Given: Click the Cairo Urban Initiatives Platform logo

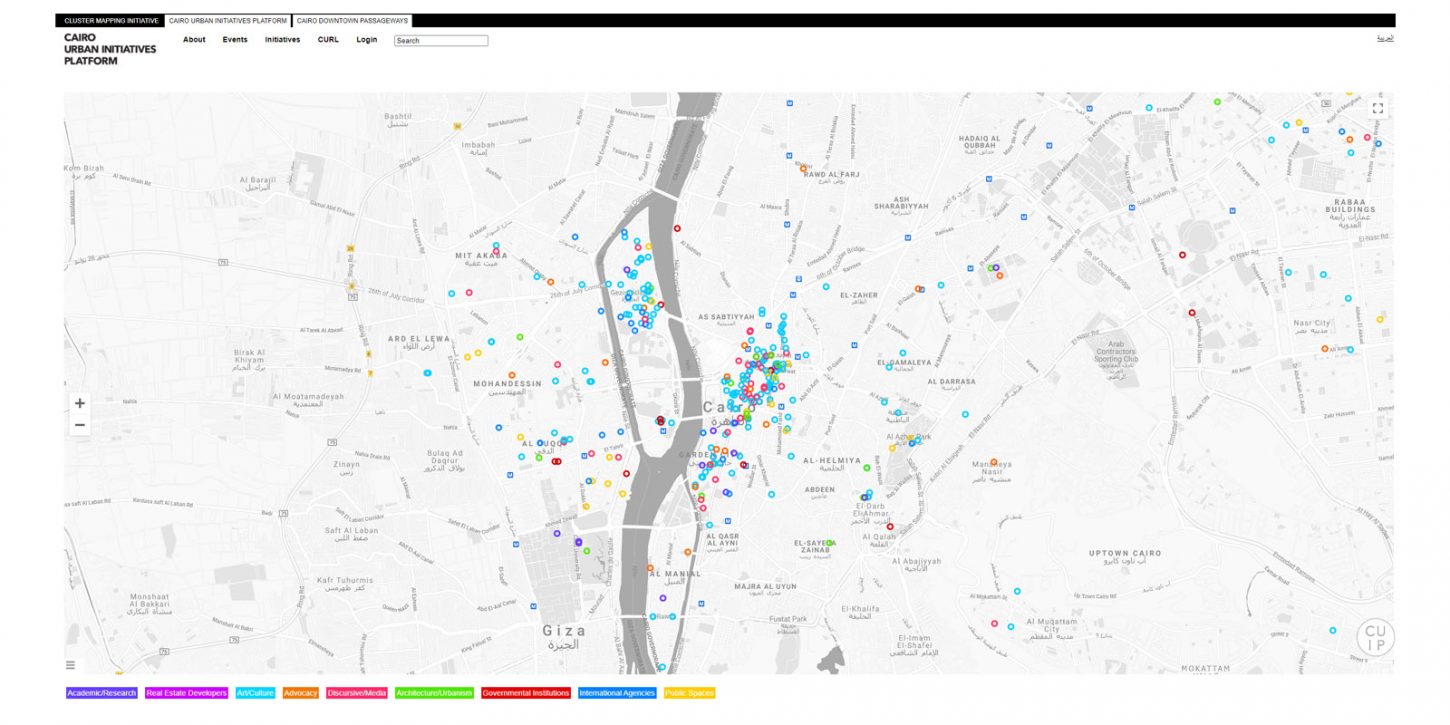Looking at the screenshot, I should point(110,49).
